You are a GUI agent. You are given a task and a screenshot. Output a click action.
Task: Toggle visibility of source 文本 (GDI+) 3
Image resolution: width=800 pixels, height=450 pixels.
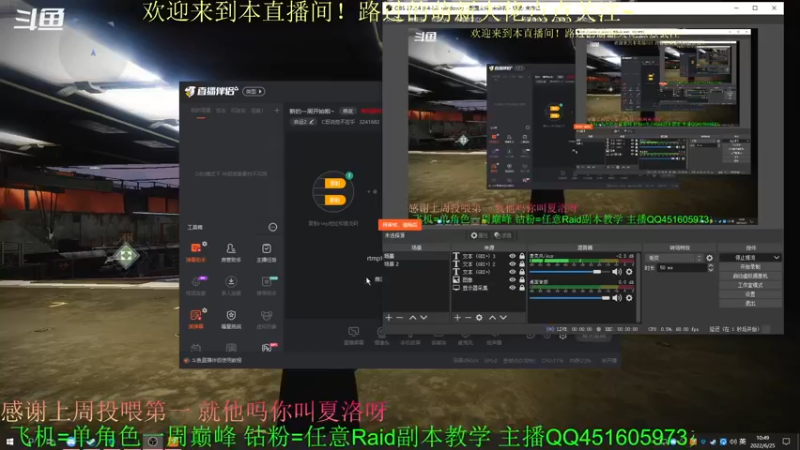pos(512,256)
